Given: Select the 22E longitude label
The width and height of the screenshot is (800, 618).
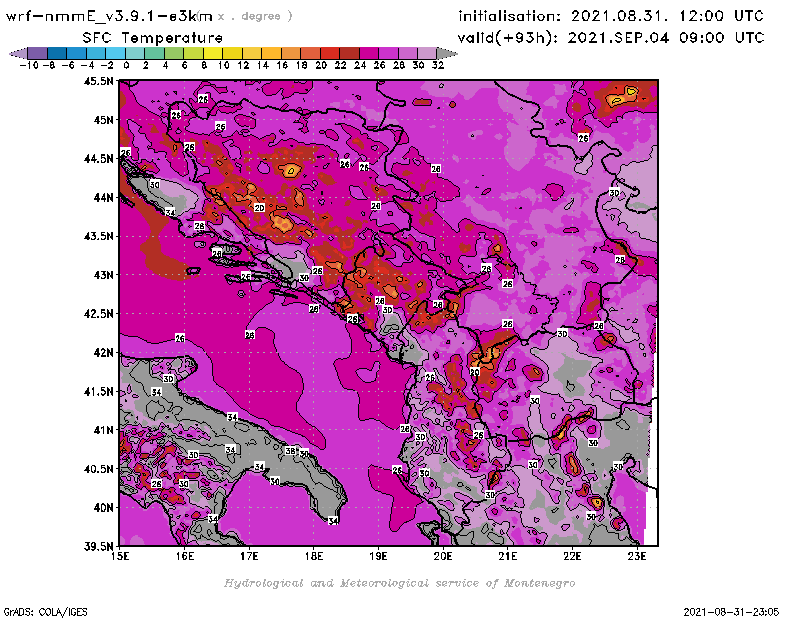Looking at the screenshot, I should point(572,556).
